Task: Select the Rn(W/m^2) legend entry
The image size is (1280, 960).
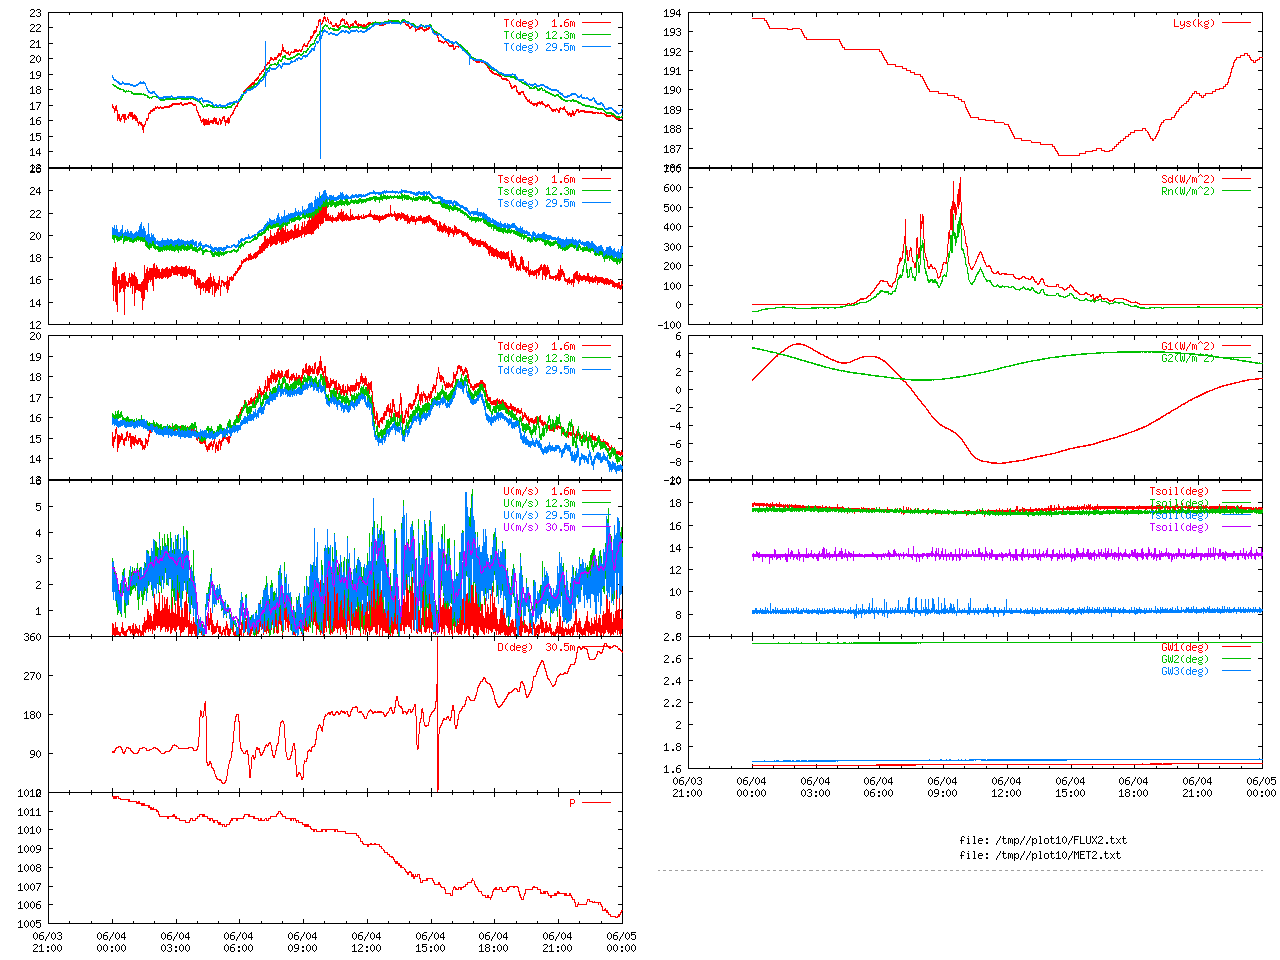Action: [x=1187, y=191]
